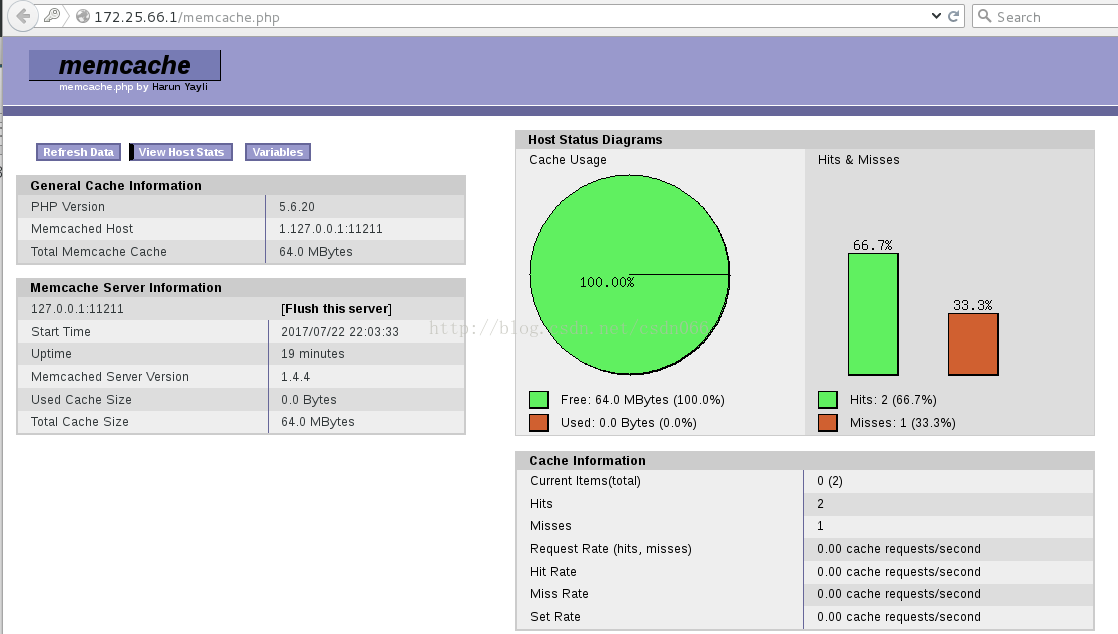The height and width of the screenshot is (634, 1118).
Task: Click Request Rate (hits, misses) label
Action: click(x=611, y=548)
